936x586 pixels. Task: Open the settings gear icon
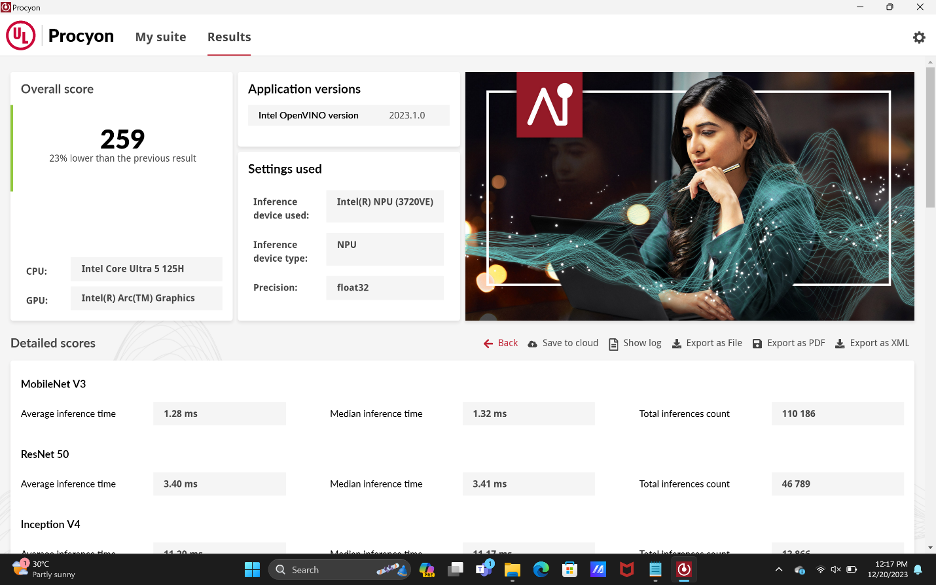tap(919, 37)
